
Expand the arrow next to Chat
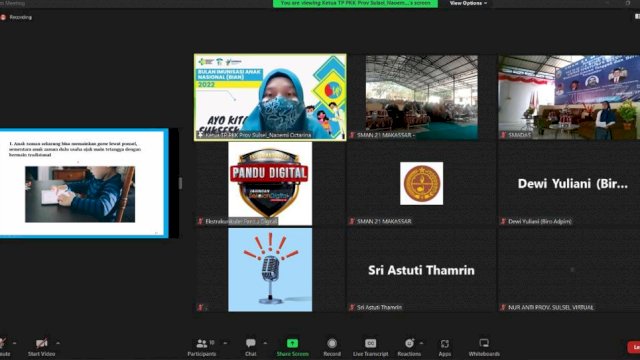[x=265, y=343]
